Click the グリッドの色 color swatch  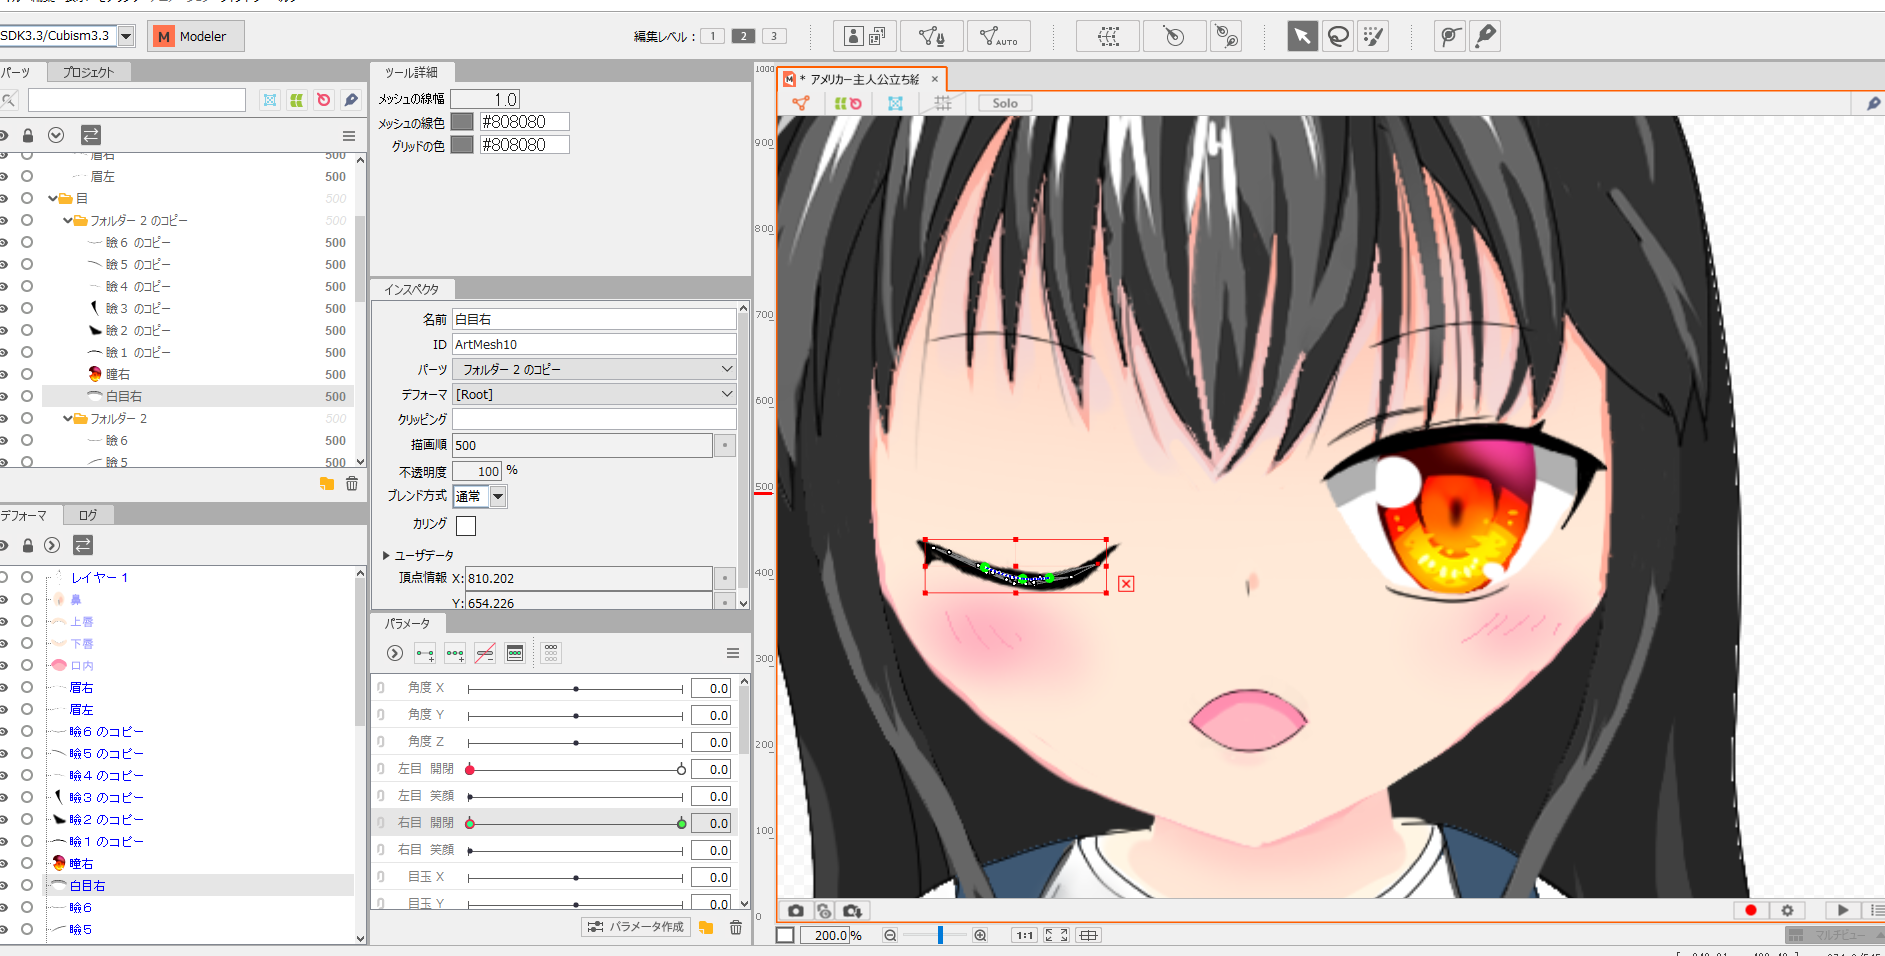(x=461, y=144)
